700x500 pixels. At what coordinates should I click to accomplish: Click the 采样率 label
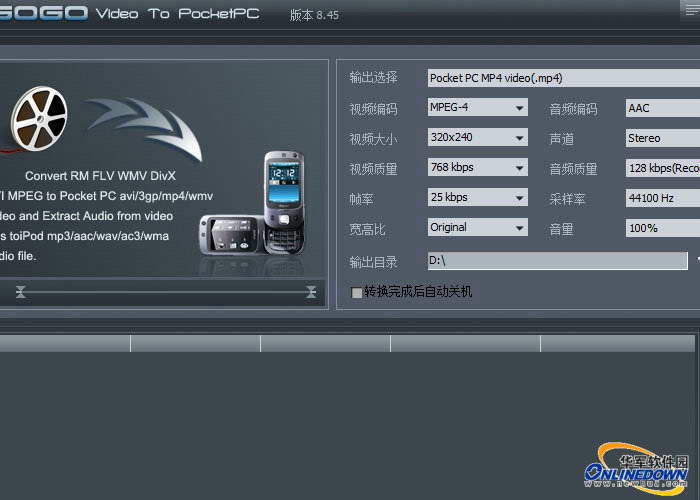point(567,199)
